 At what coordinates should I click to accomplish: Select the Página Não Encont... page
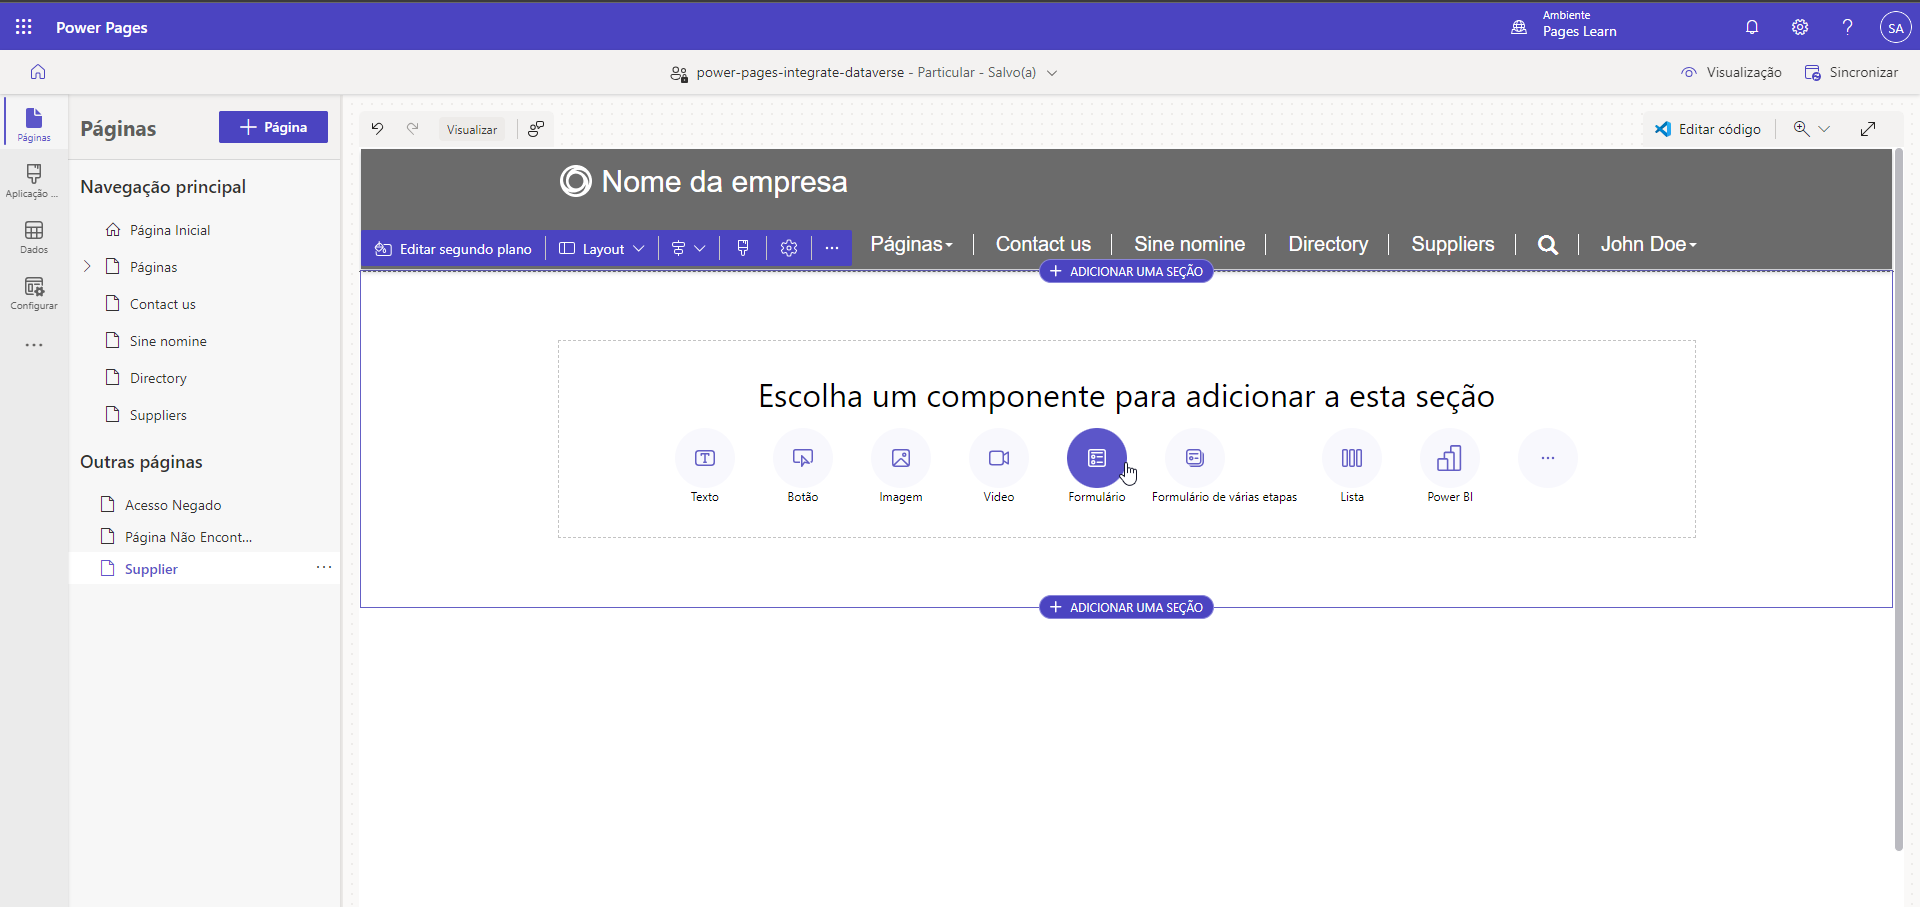188,537
